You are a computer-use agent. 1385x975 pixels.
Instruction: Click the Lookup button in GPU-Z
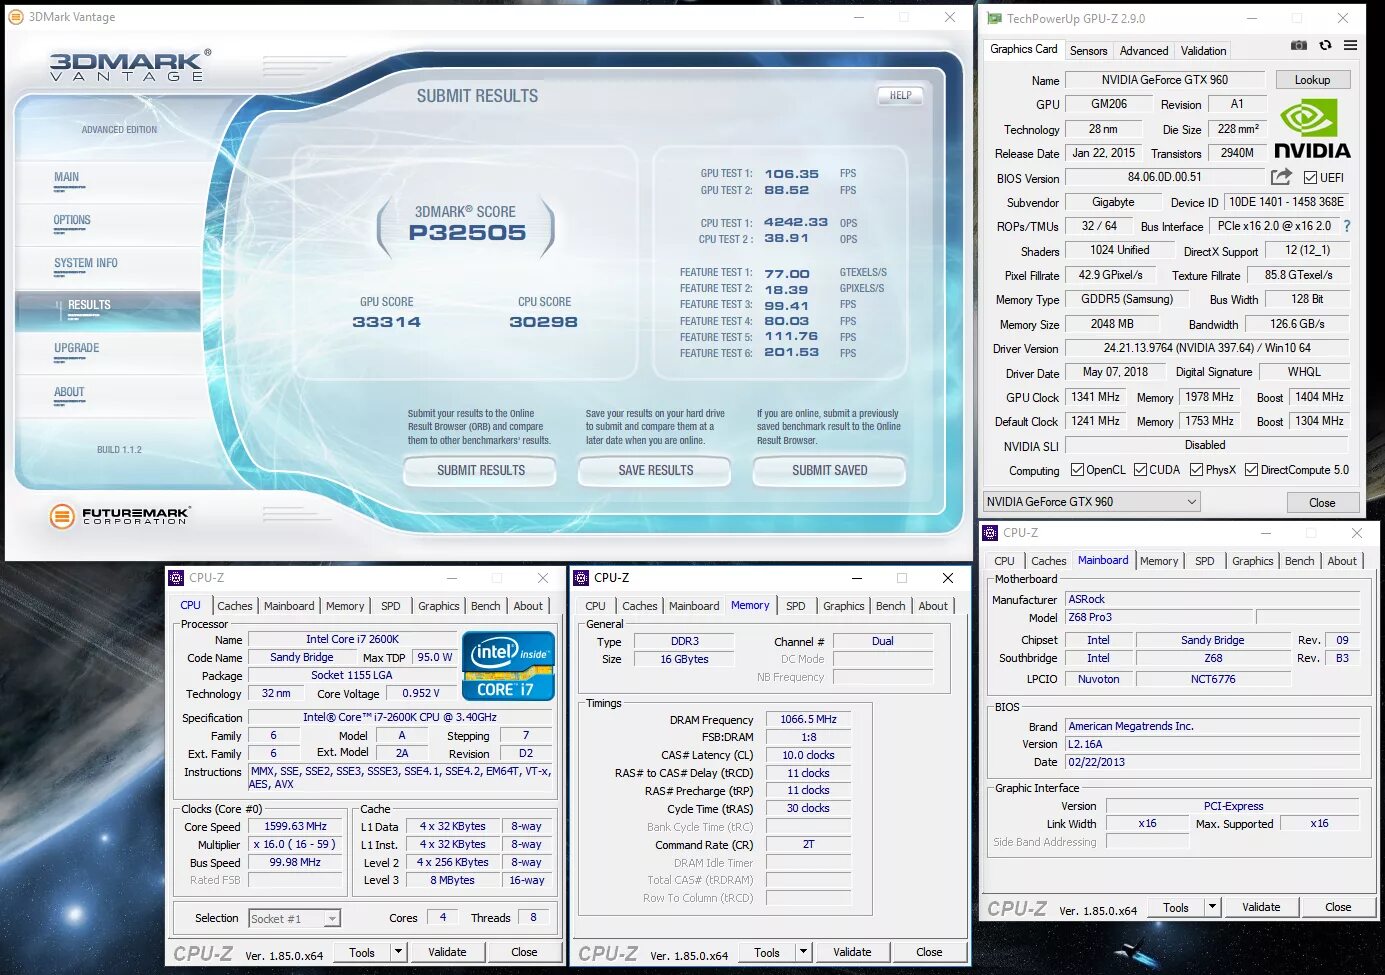pyautogui.click(x=1312, y=80)
